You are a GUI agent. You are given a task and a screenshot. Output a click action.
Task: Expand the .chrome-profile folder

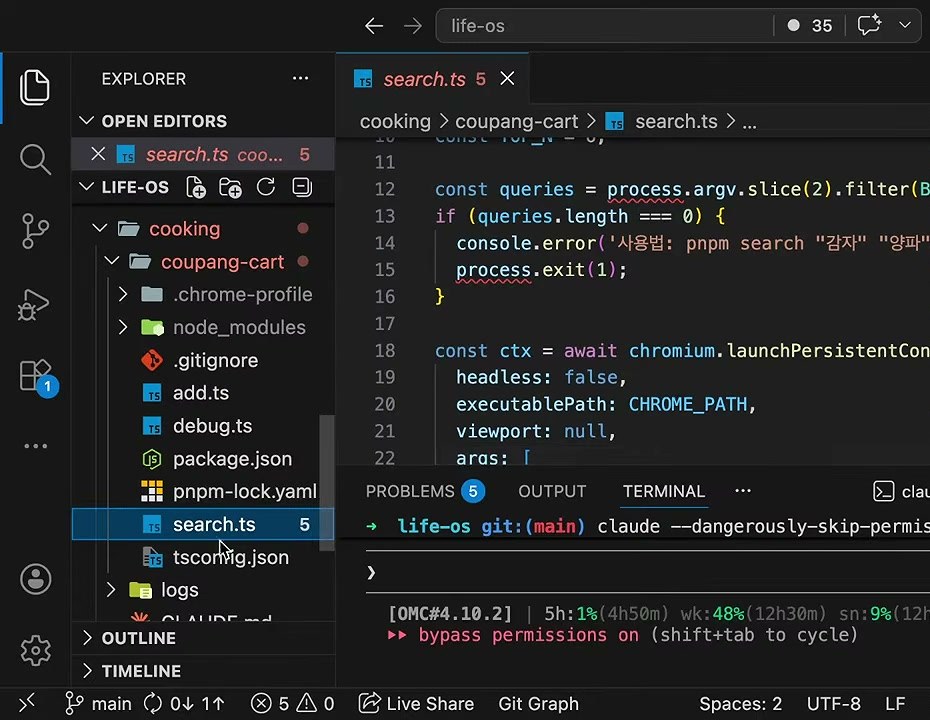[123, 294]
